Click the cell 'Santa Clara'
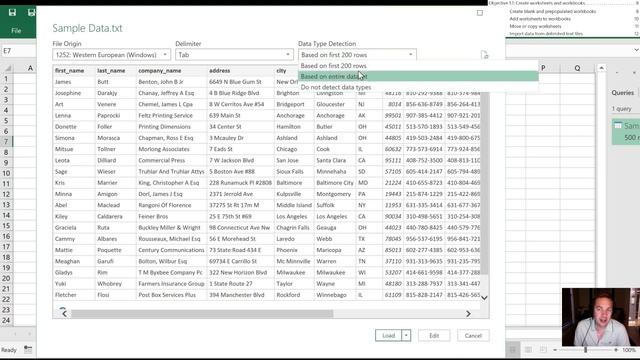The height and width of the screenshot is (360, 640). point(331,160)
